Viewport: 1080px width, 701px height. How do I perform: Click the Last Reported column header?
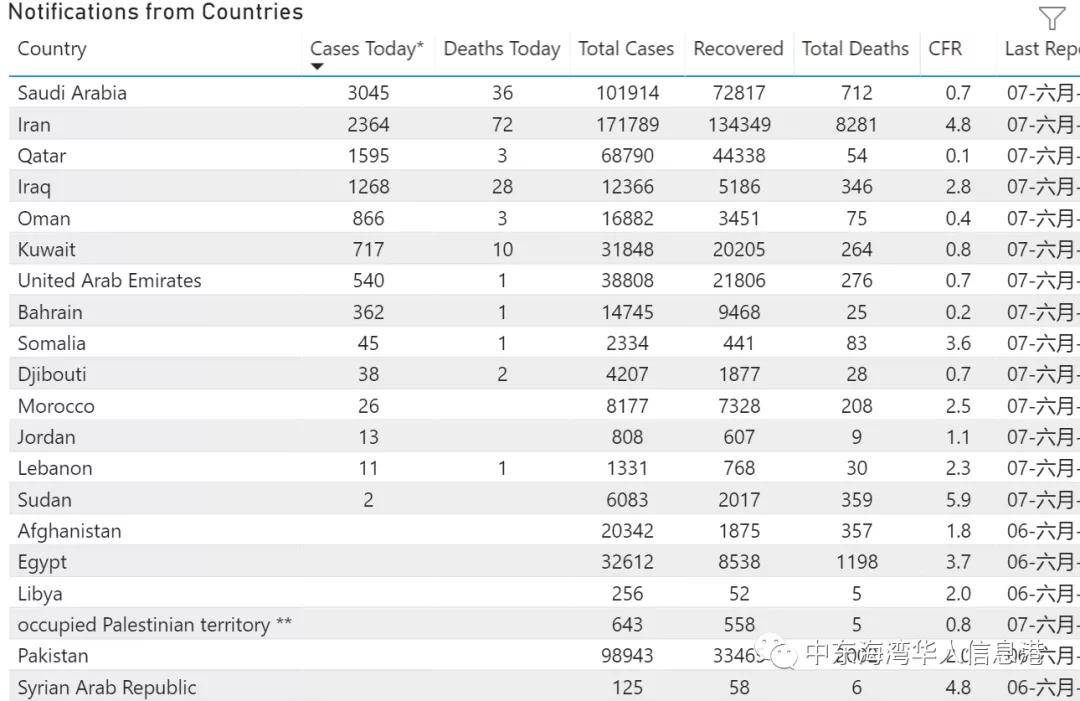pyautogui.click(x=1041, y=49)
